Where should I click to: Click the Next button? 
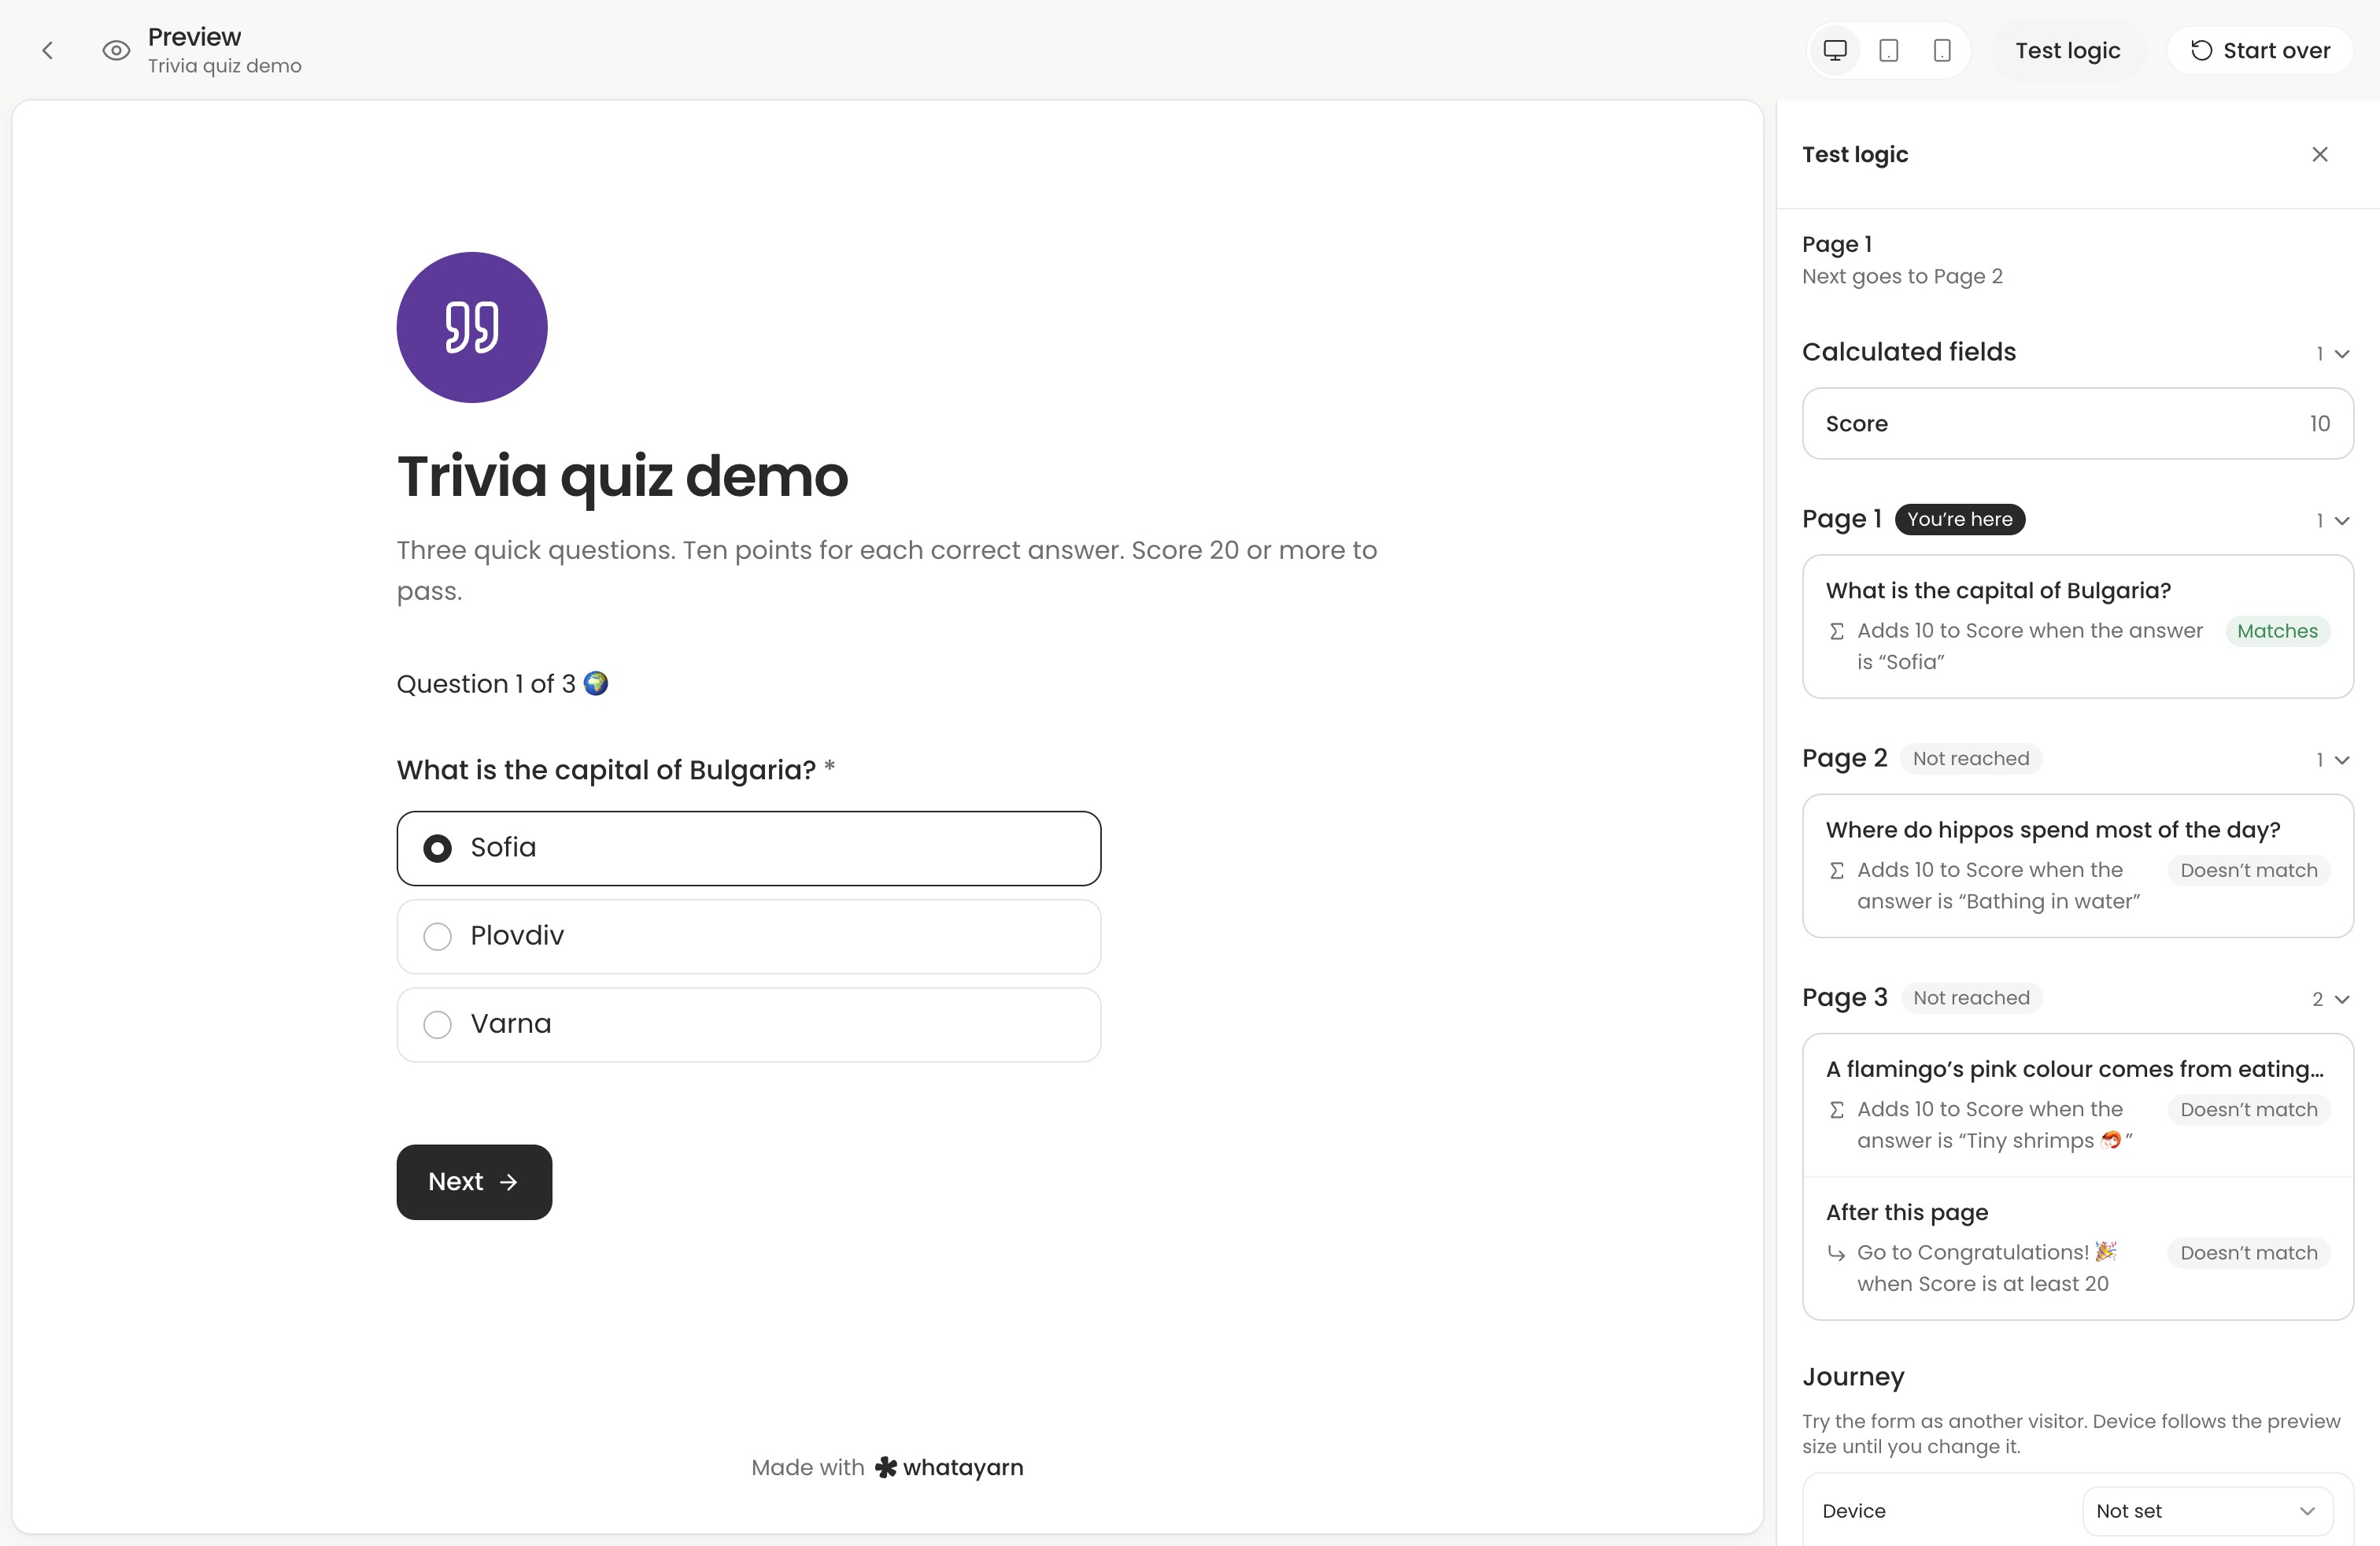(x=474, y=1181)
